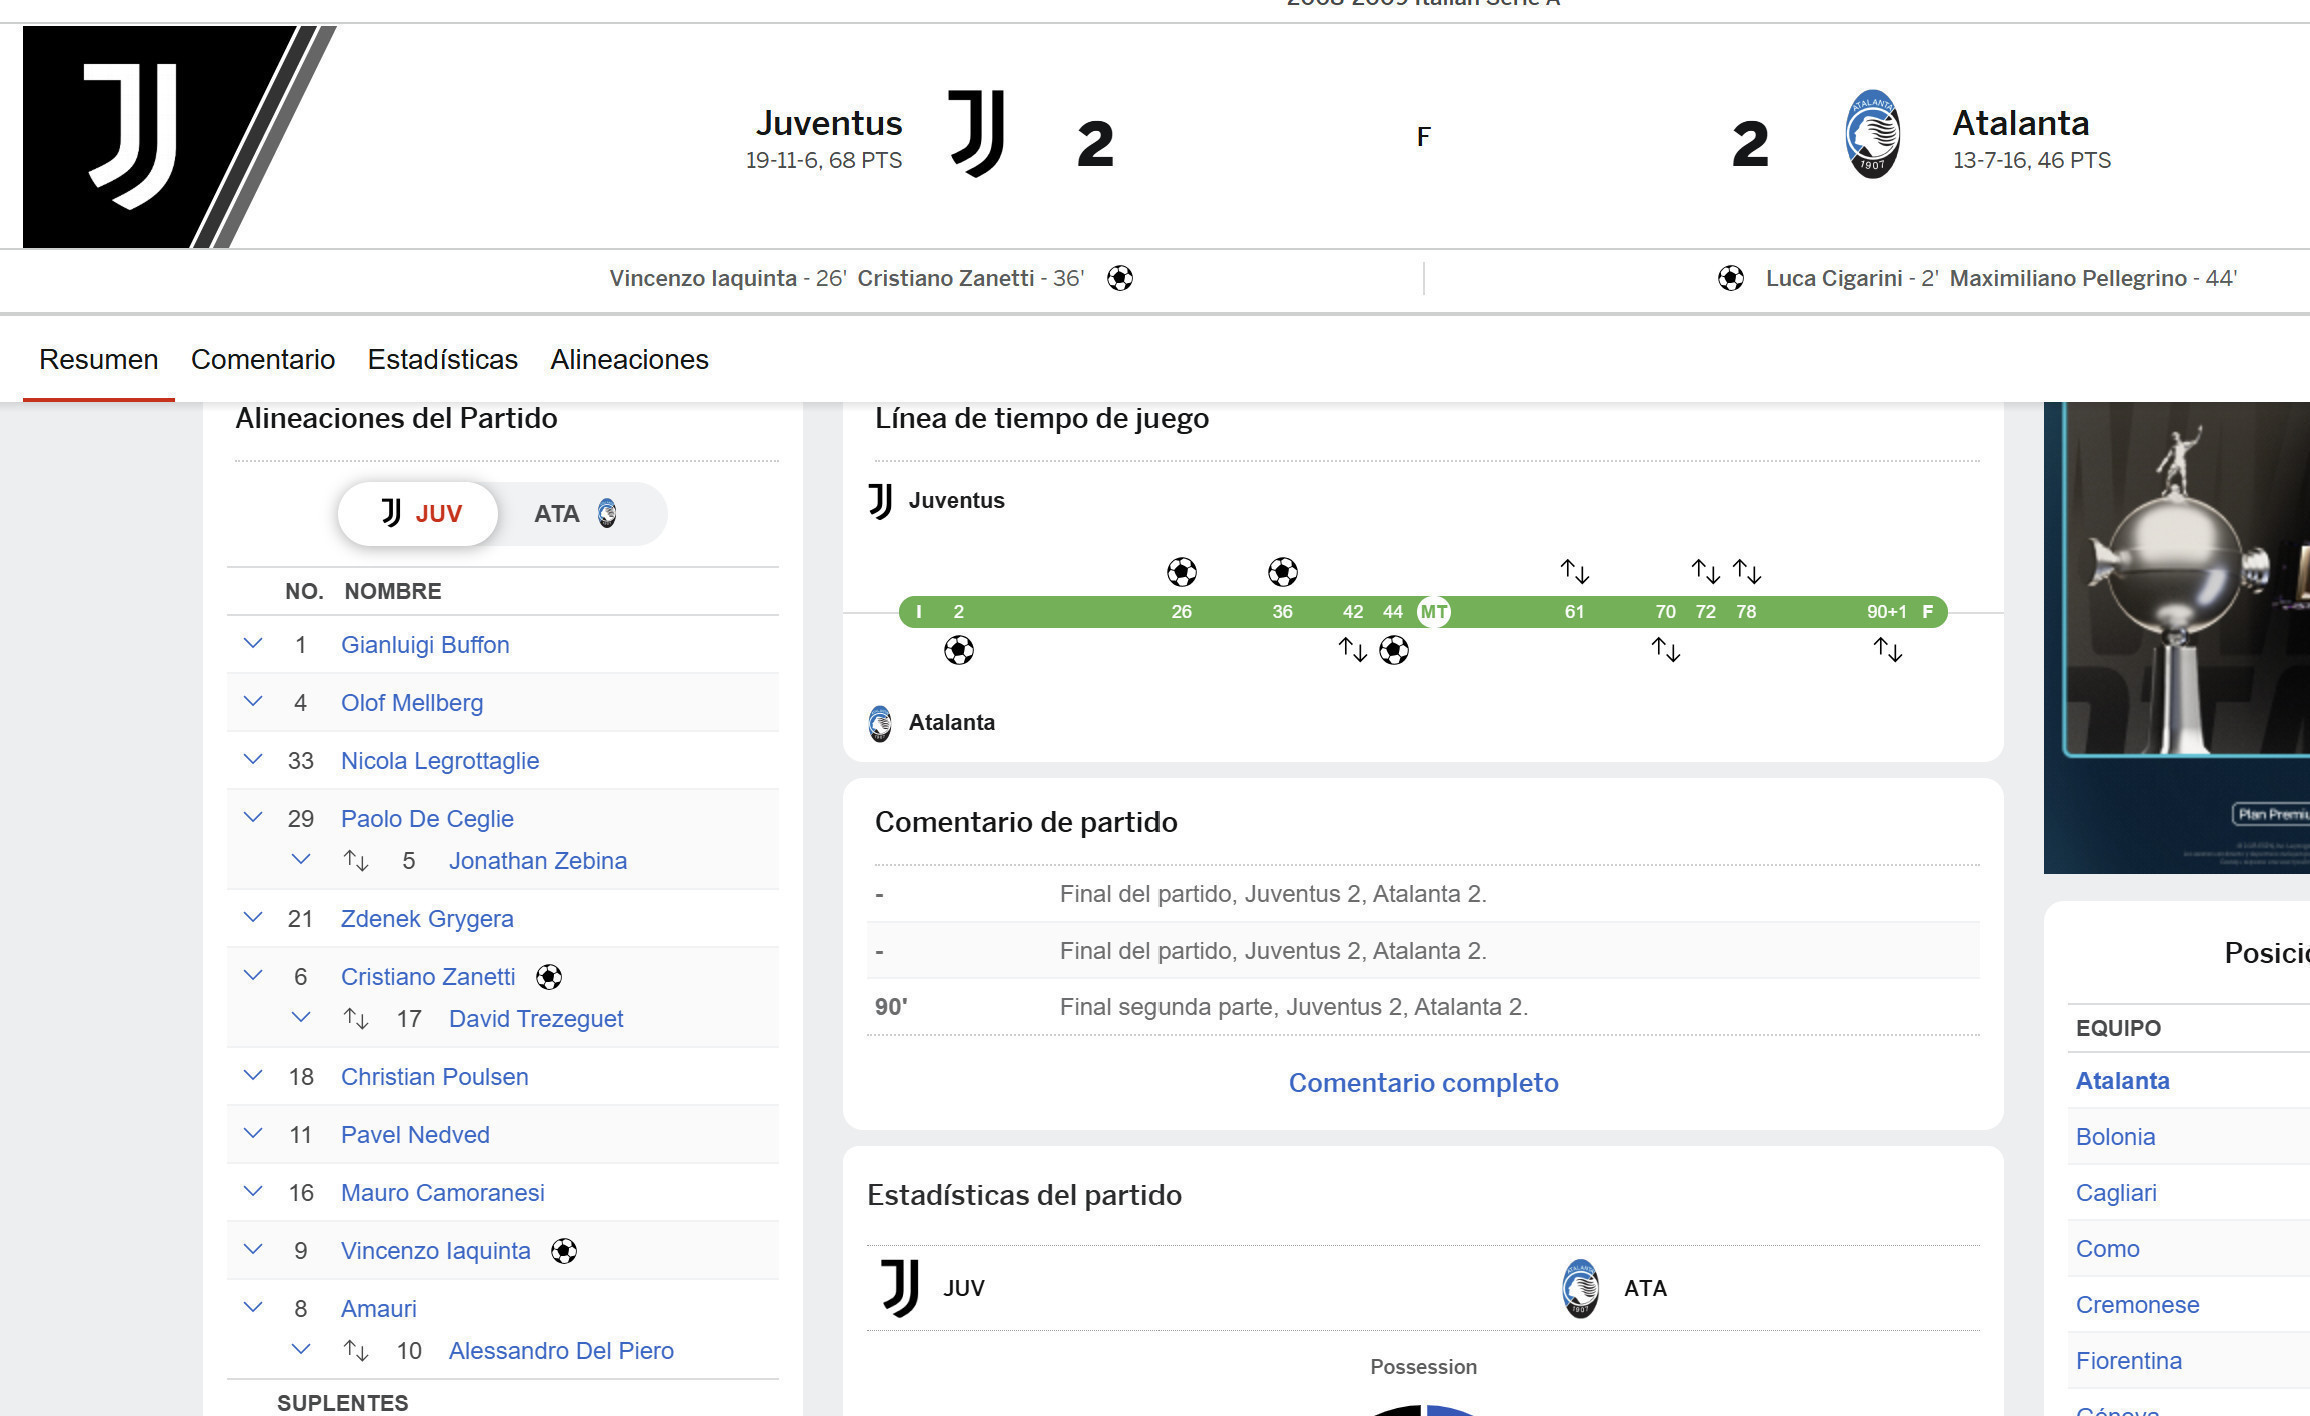
Task: Click Juventus goal ball icon at minute 26
Action: point(1182,572)
